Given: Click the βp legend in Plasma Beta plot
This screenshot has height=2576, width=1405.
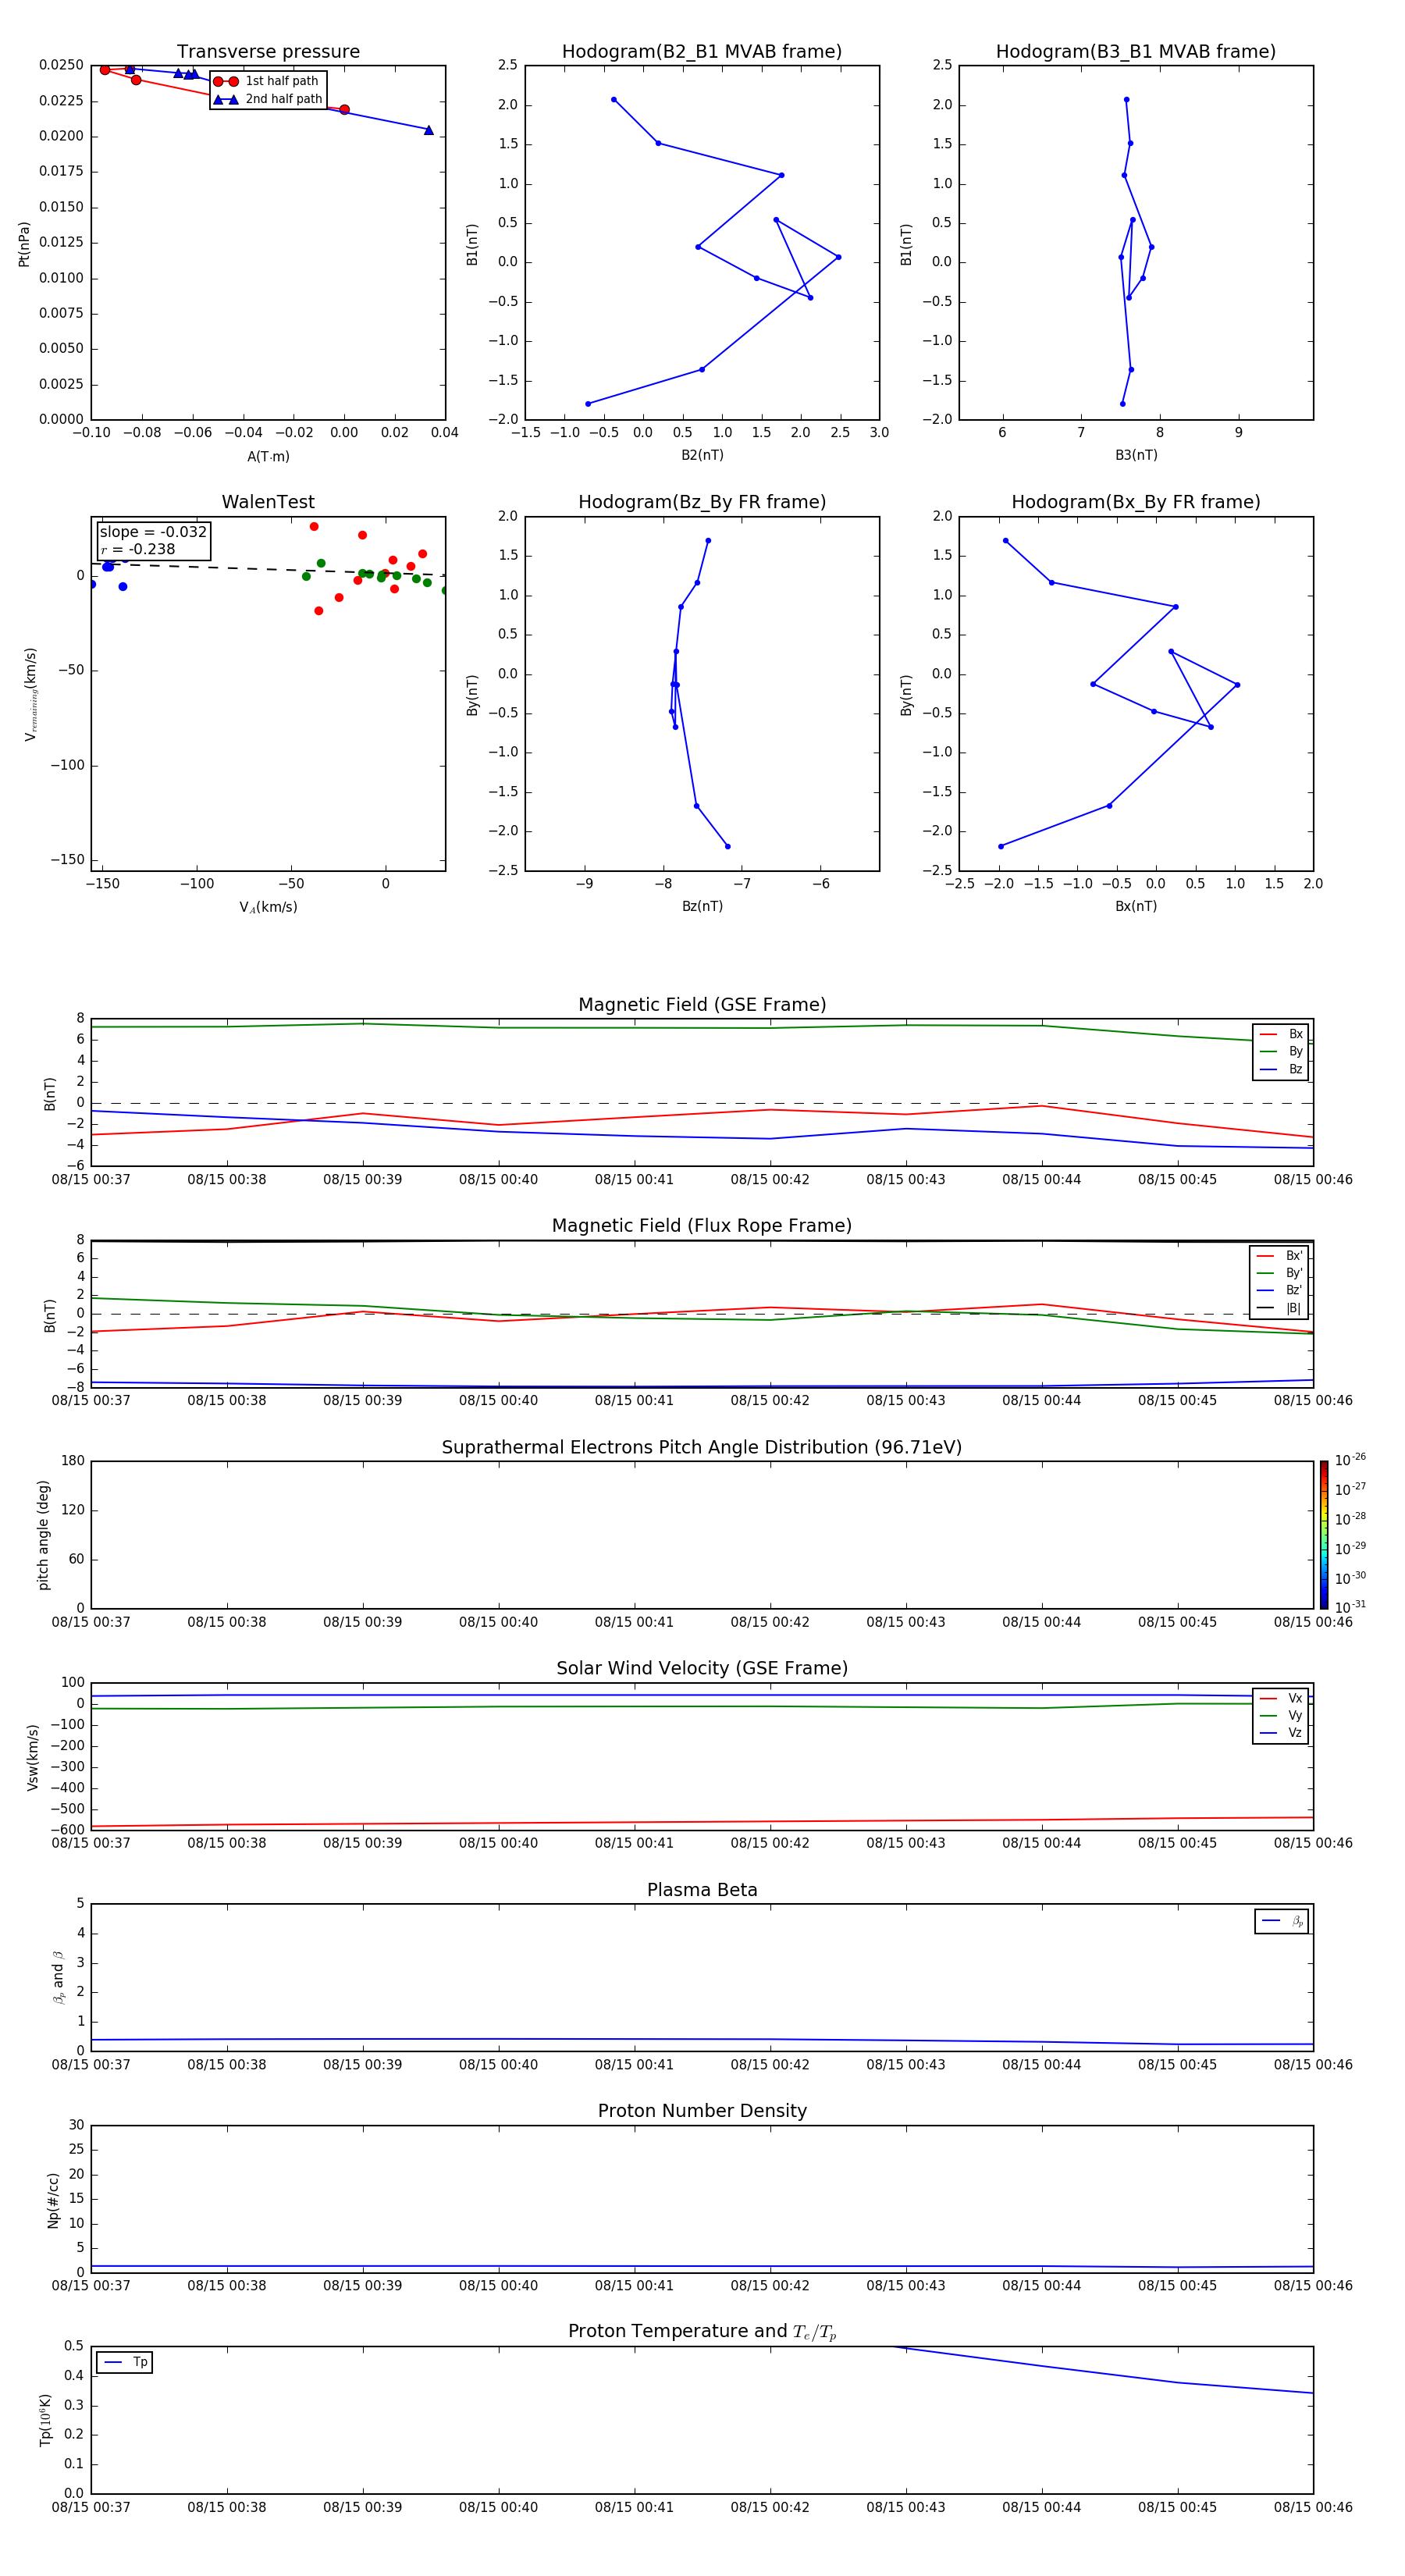Looking at the screenshot, I should 1282,1921.
